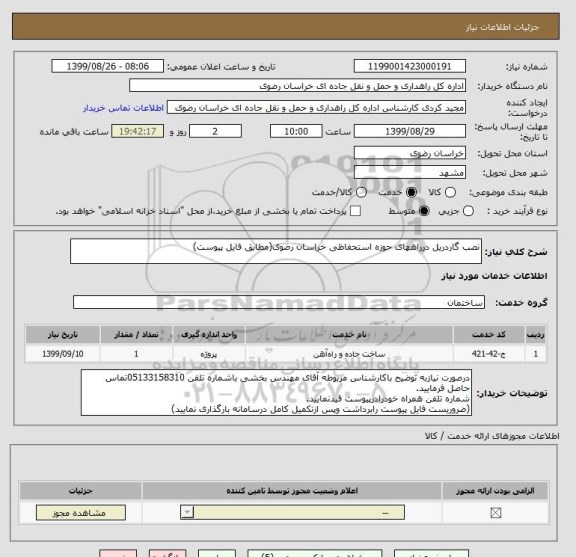The width and height of the screenshot is (576, 557).
Task: Select the کالا/خدمت radio button
Action: pos(361,192)
